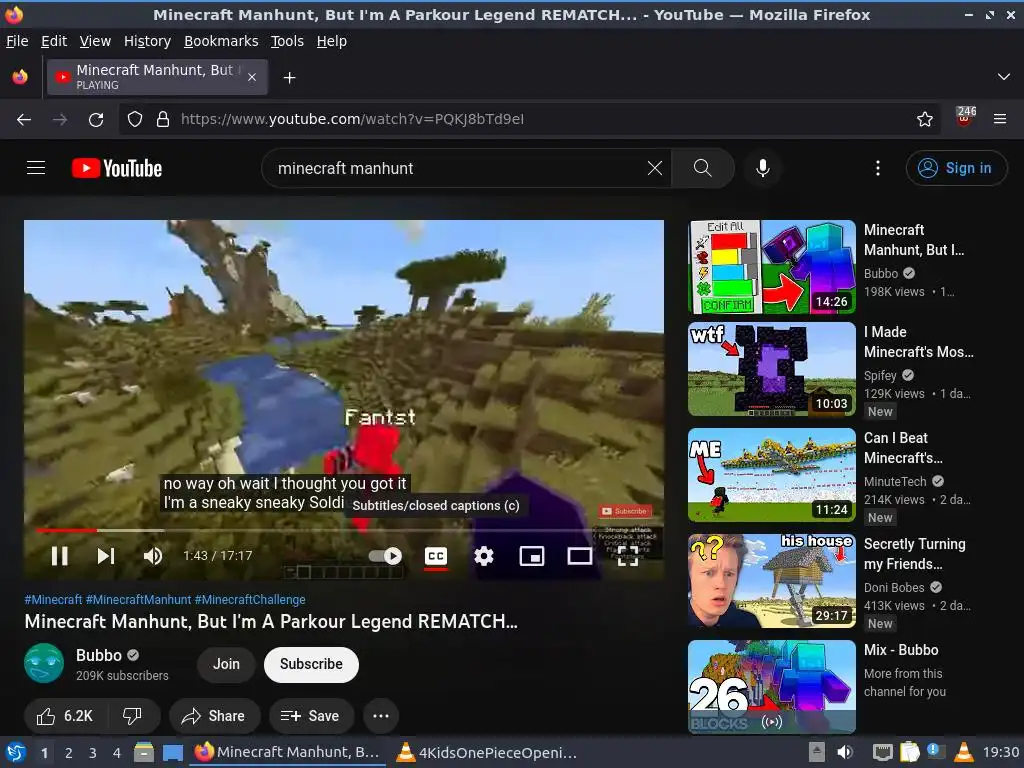Open the MinuteTech 11:24 video thumbnail

click(x=772, y=475)
